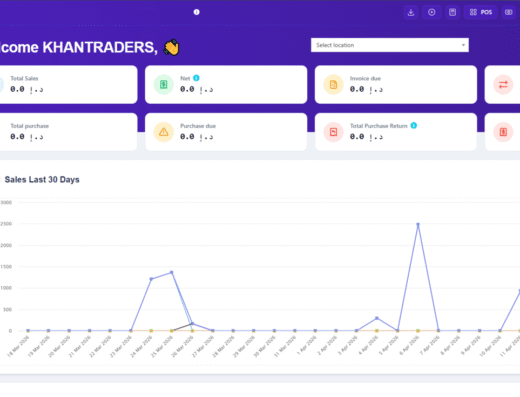Click the white info icon in the header

[x=197, y=12]
